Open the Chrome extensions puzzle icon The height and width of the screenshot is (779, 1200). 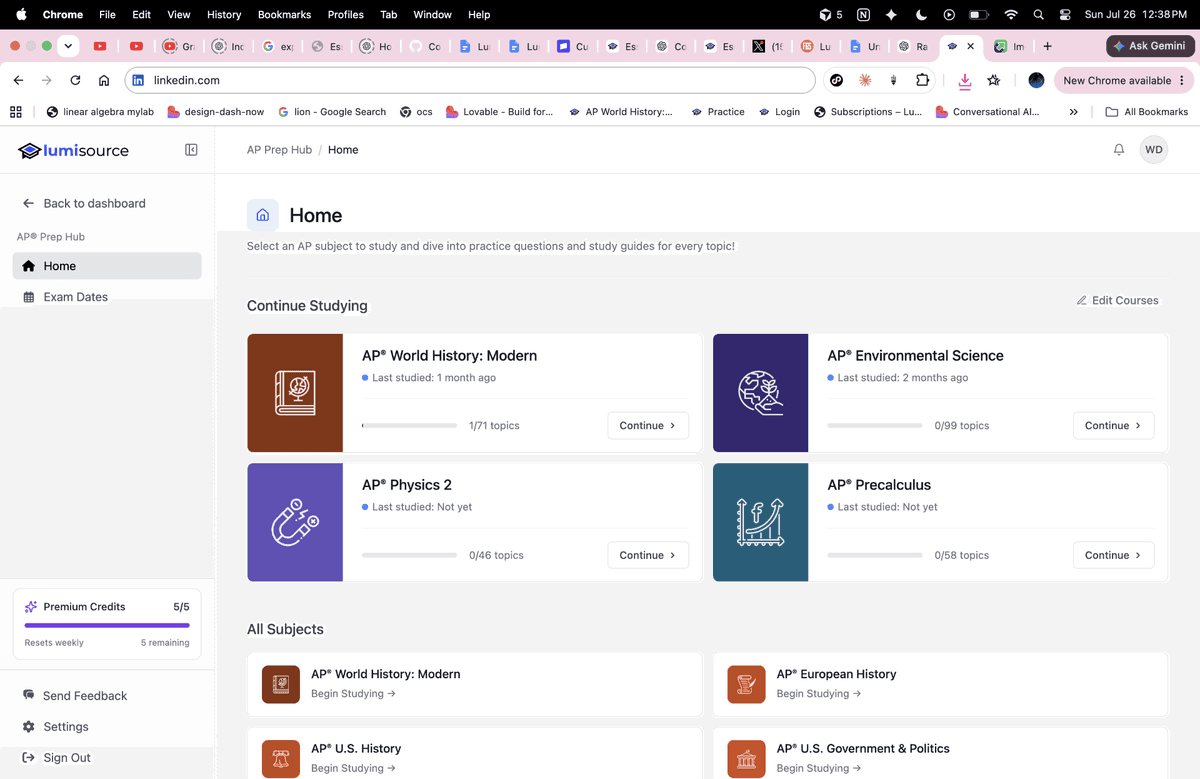(923, 80)
